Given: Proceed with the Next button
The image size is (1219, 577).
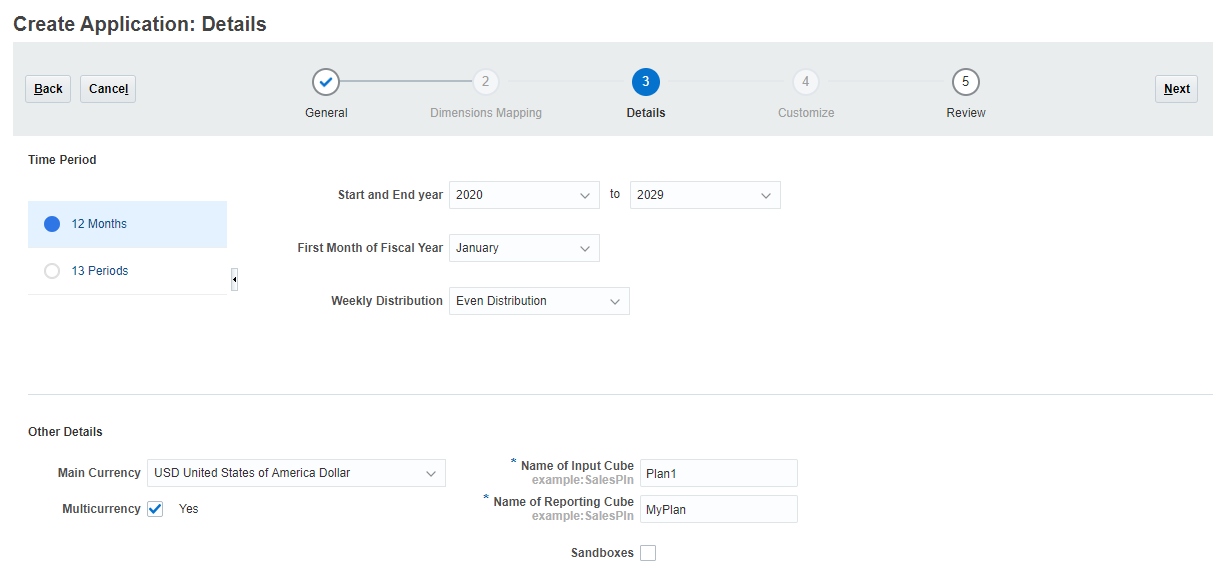Looking at the screenshot, I should (1176, 88).
